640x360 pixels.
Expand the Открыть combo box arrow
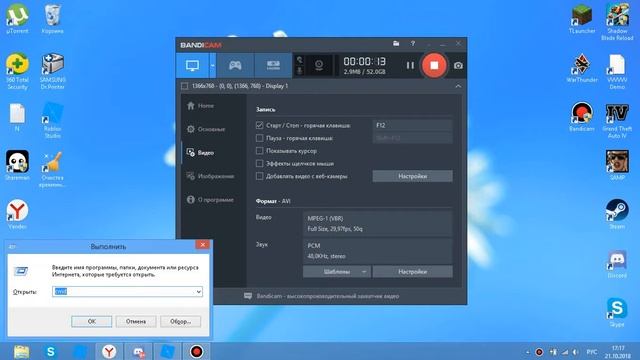point(198,291)
